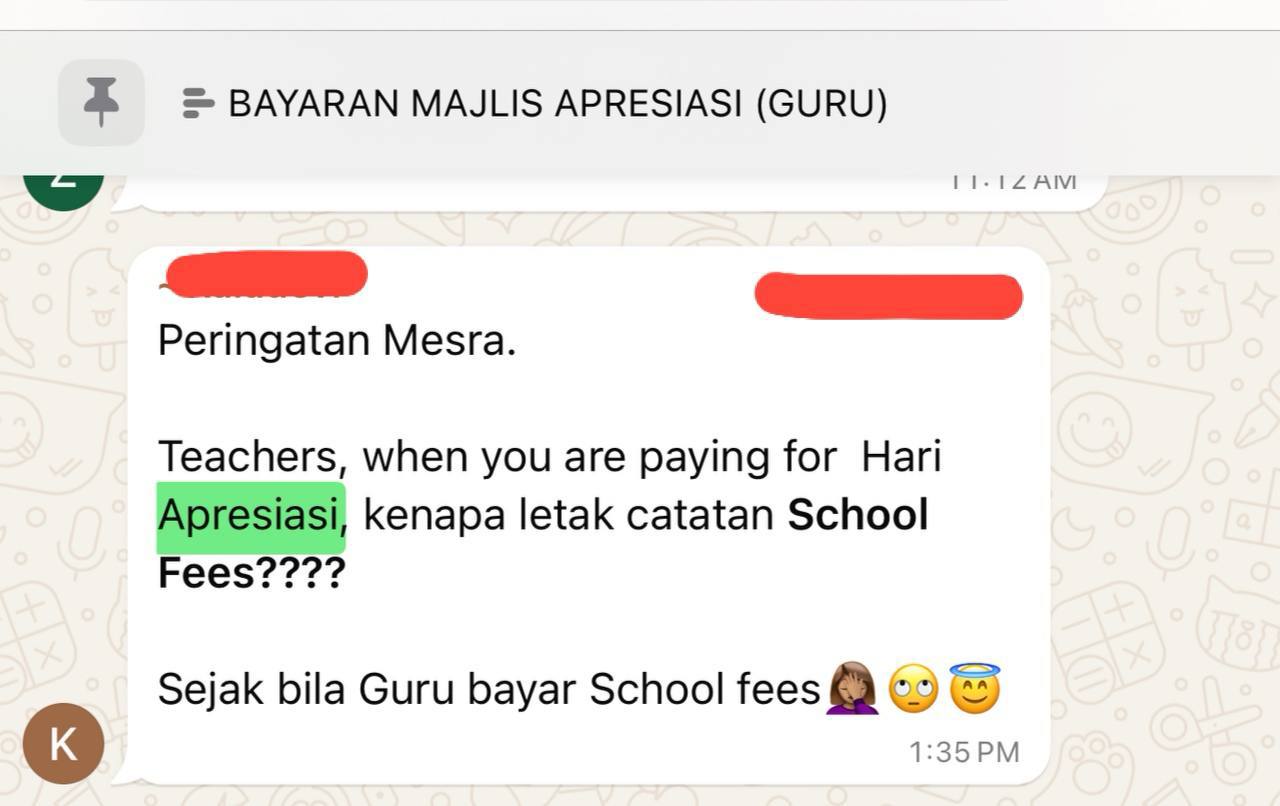Click the smiling halo angel emoji
This screenshot has width=1280, height=806.
(975, 688)
